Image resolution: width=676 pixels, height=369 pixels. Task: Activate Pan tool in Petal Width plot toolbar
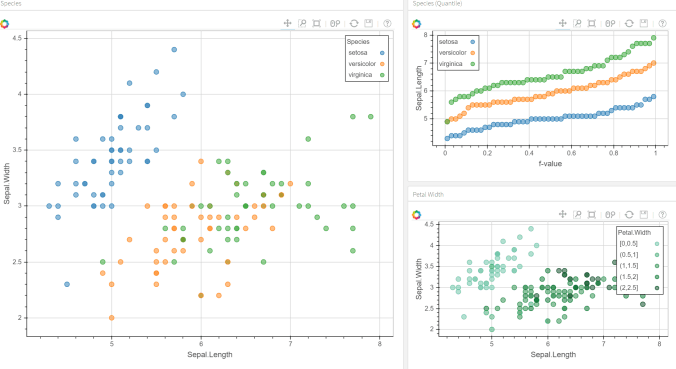563,214
